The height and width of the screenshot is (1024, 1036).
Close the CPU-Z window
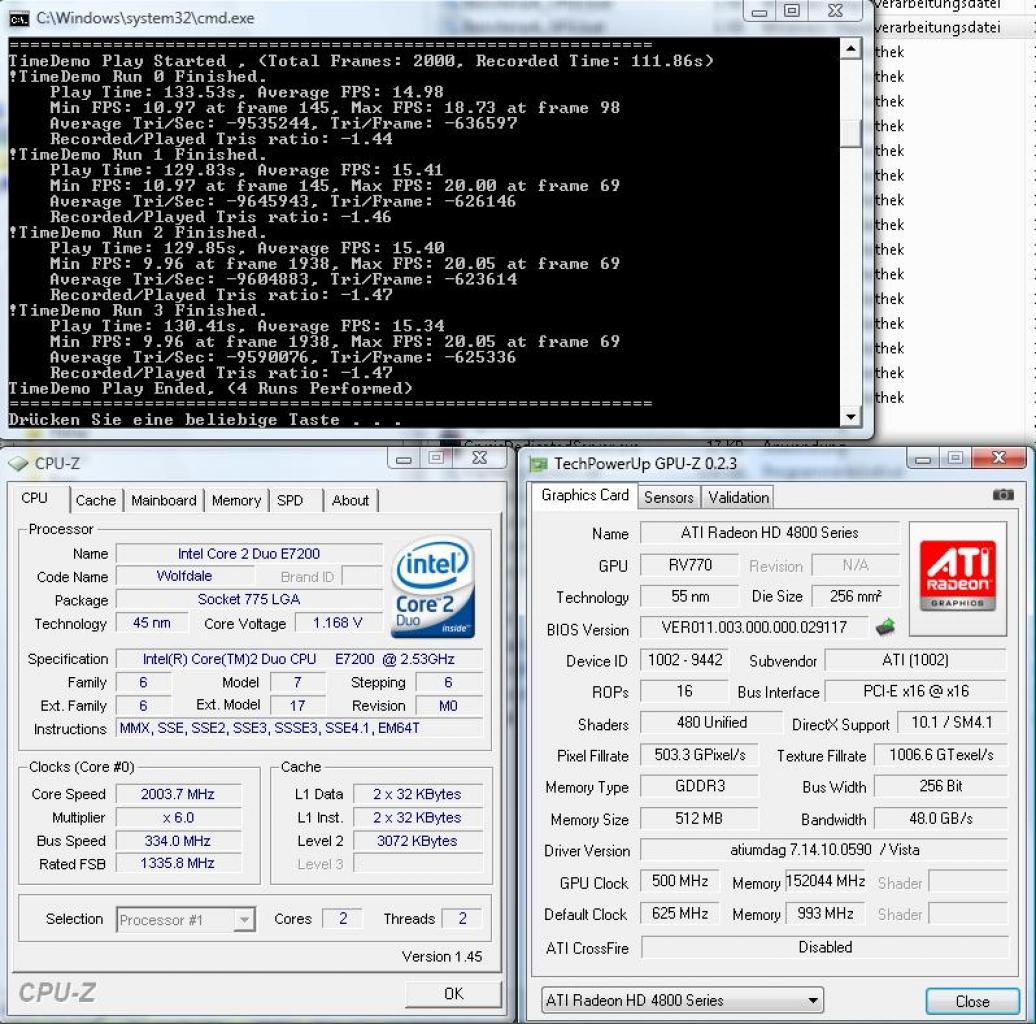coord(480,458)
